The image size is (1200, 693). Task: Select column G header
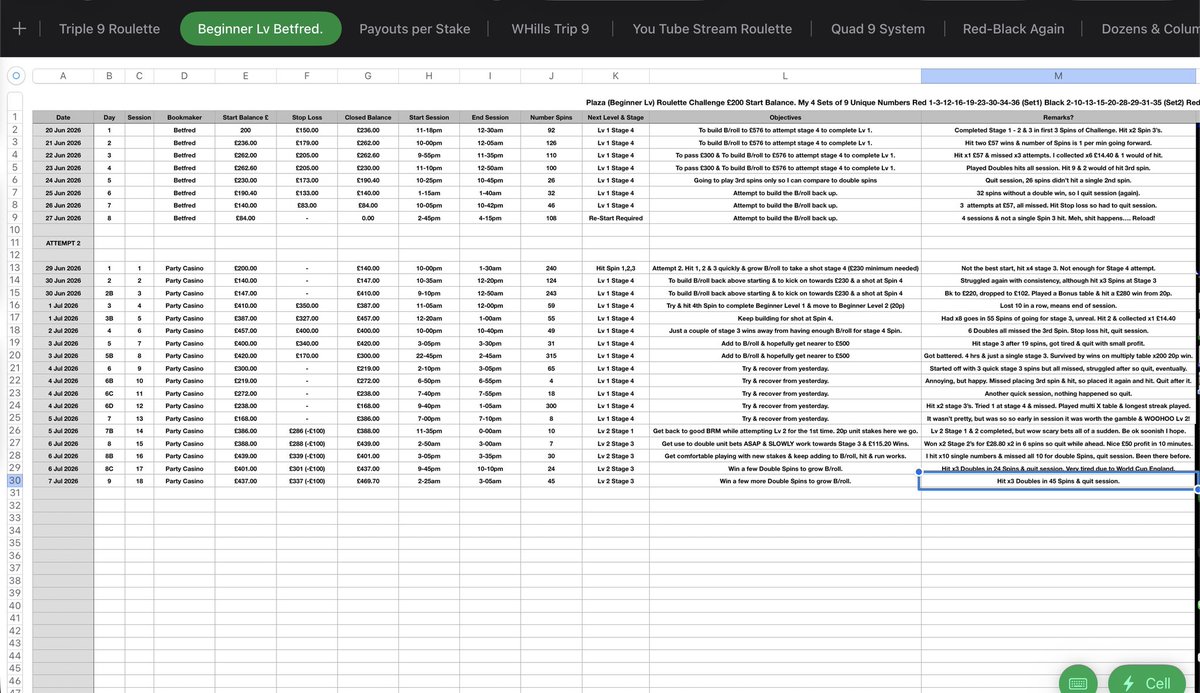pyautogui.click(x=368, y=76)
